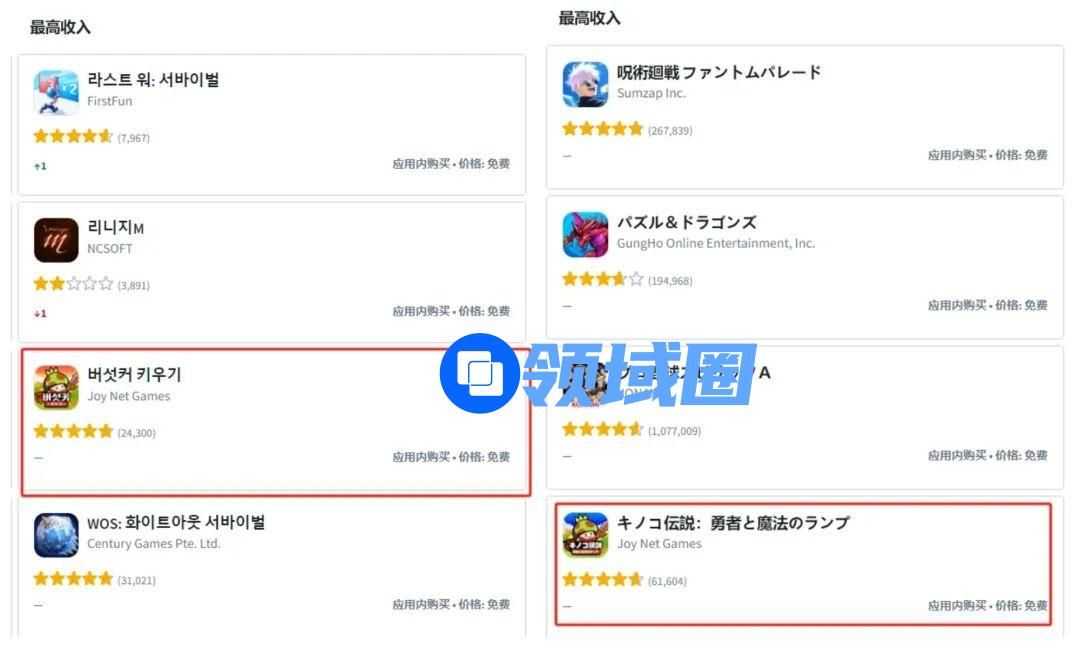Visit the NCSOFT publisher link
The image size is (1080, 648).
[110, 249]
